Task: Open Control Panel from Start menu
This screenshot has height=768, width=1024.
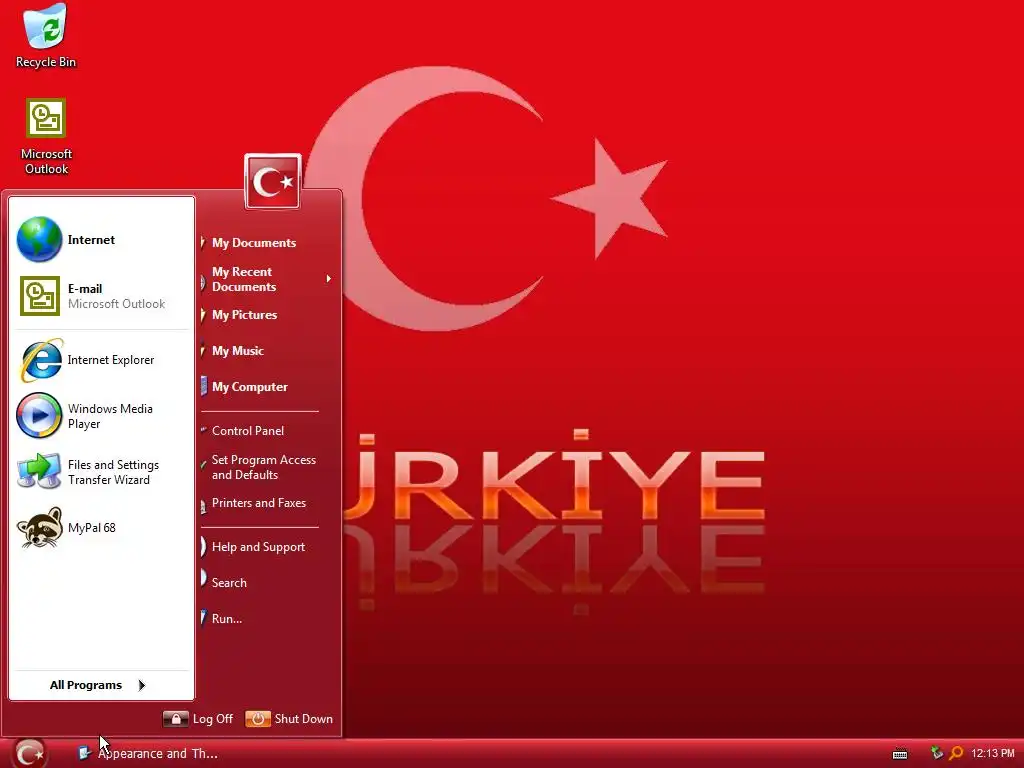Action: 248,431
